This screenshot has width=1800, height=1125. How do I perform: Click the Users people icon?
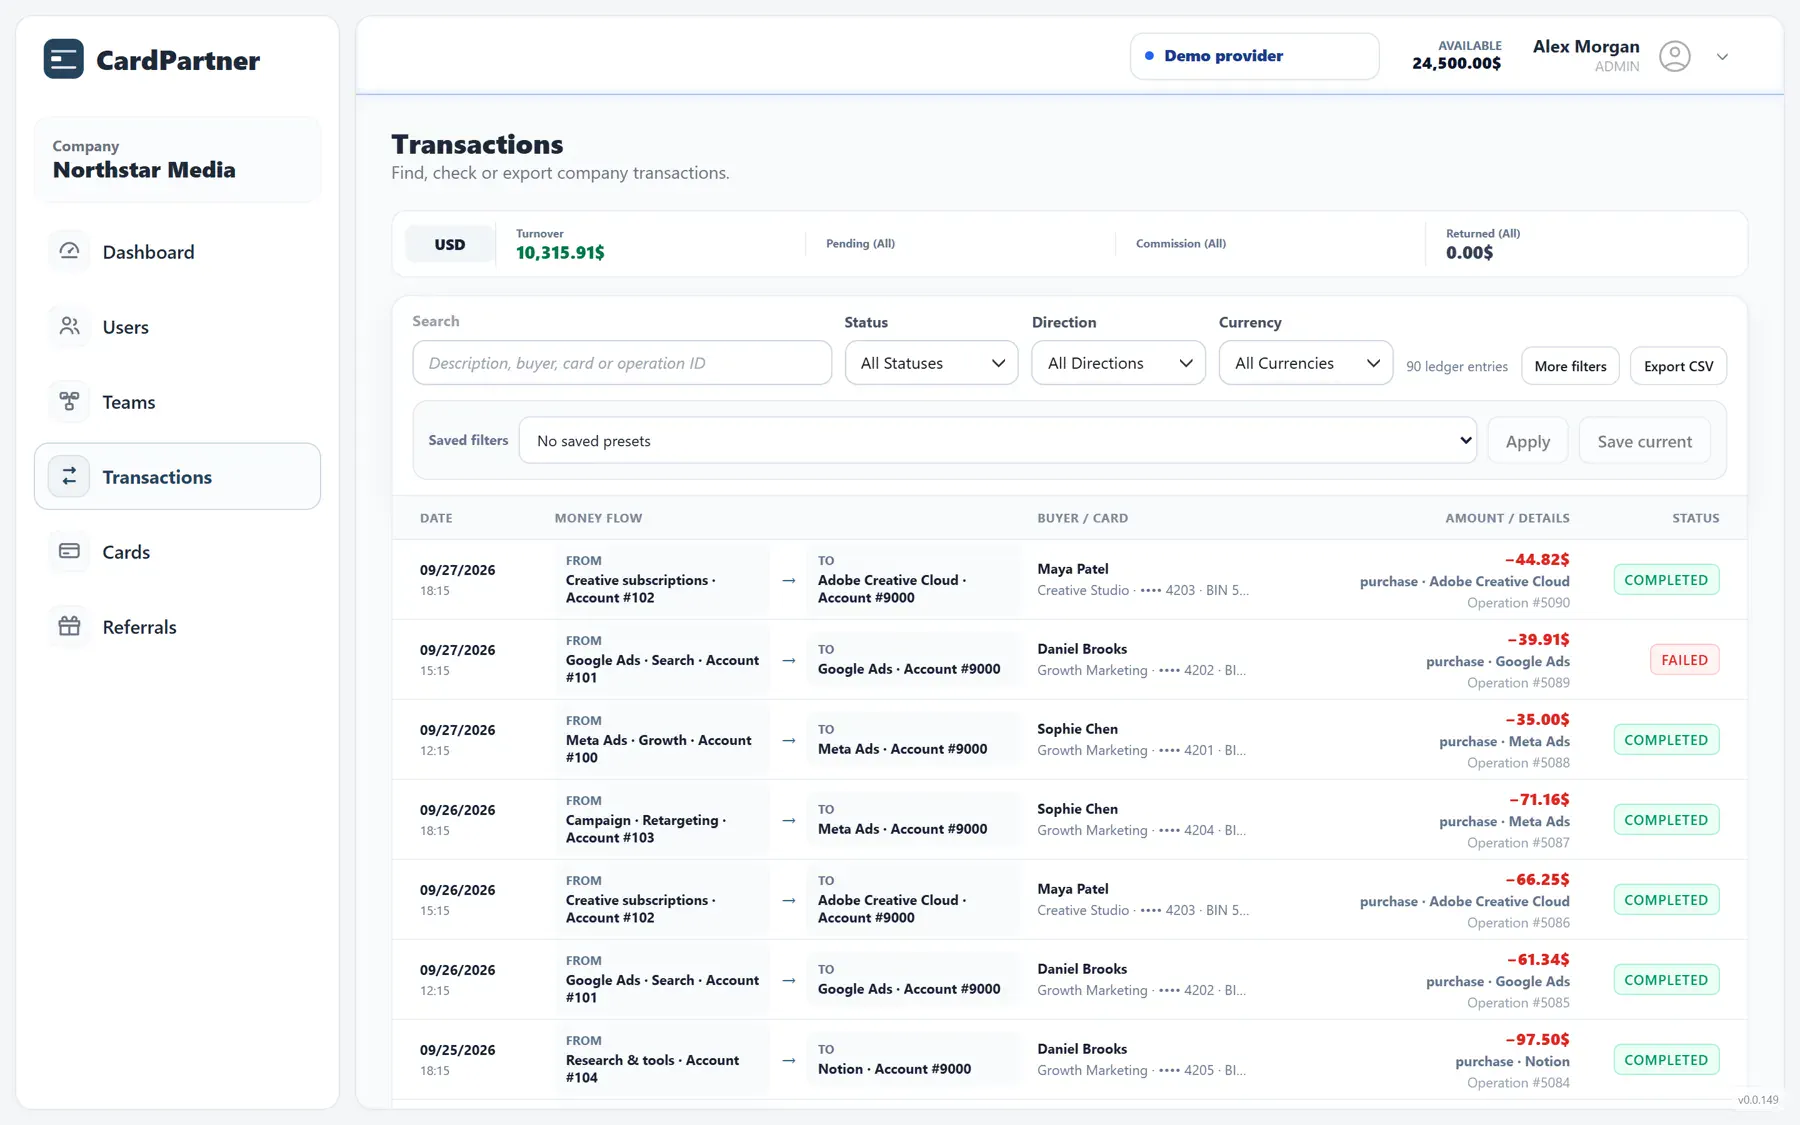pyautogui.click(x=69, y=326)
